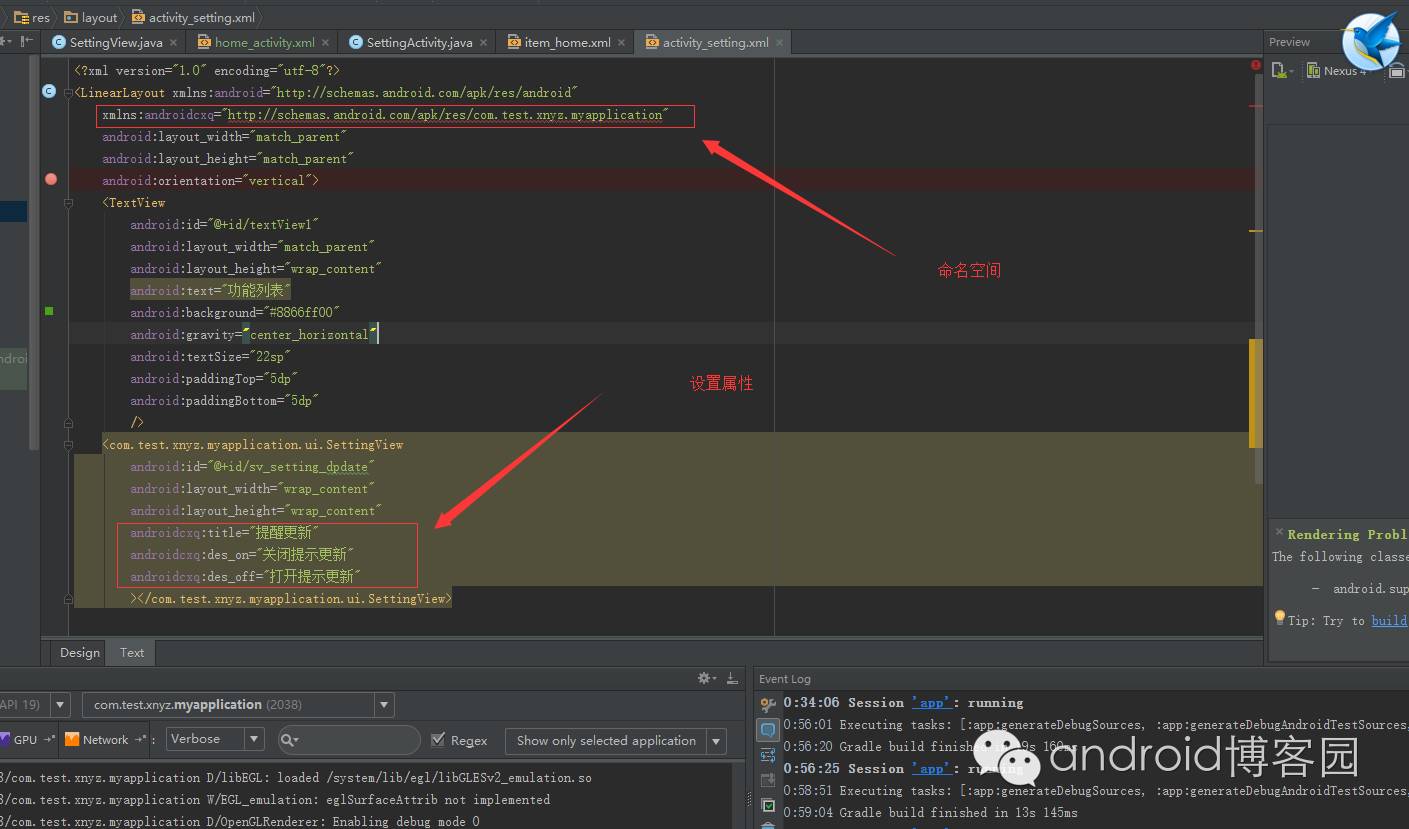Screen dimensions: 1409x829
Task: Click the Event Log panel title
Action: coord(785,679)
